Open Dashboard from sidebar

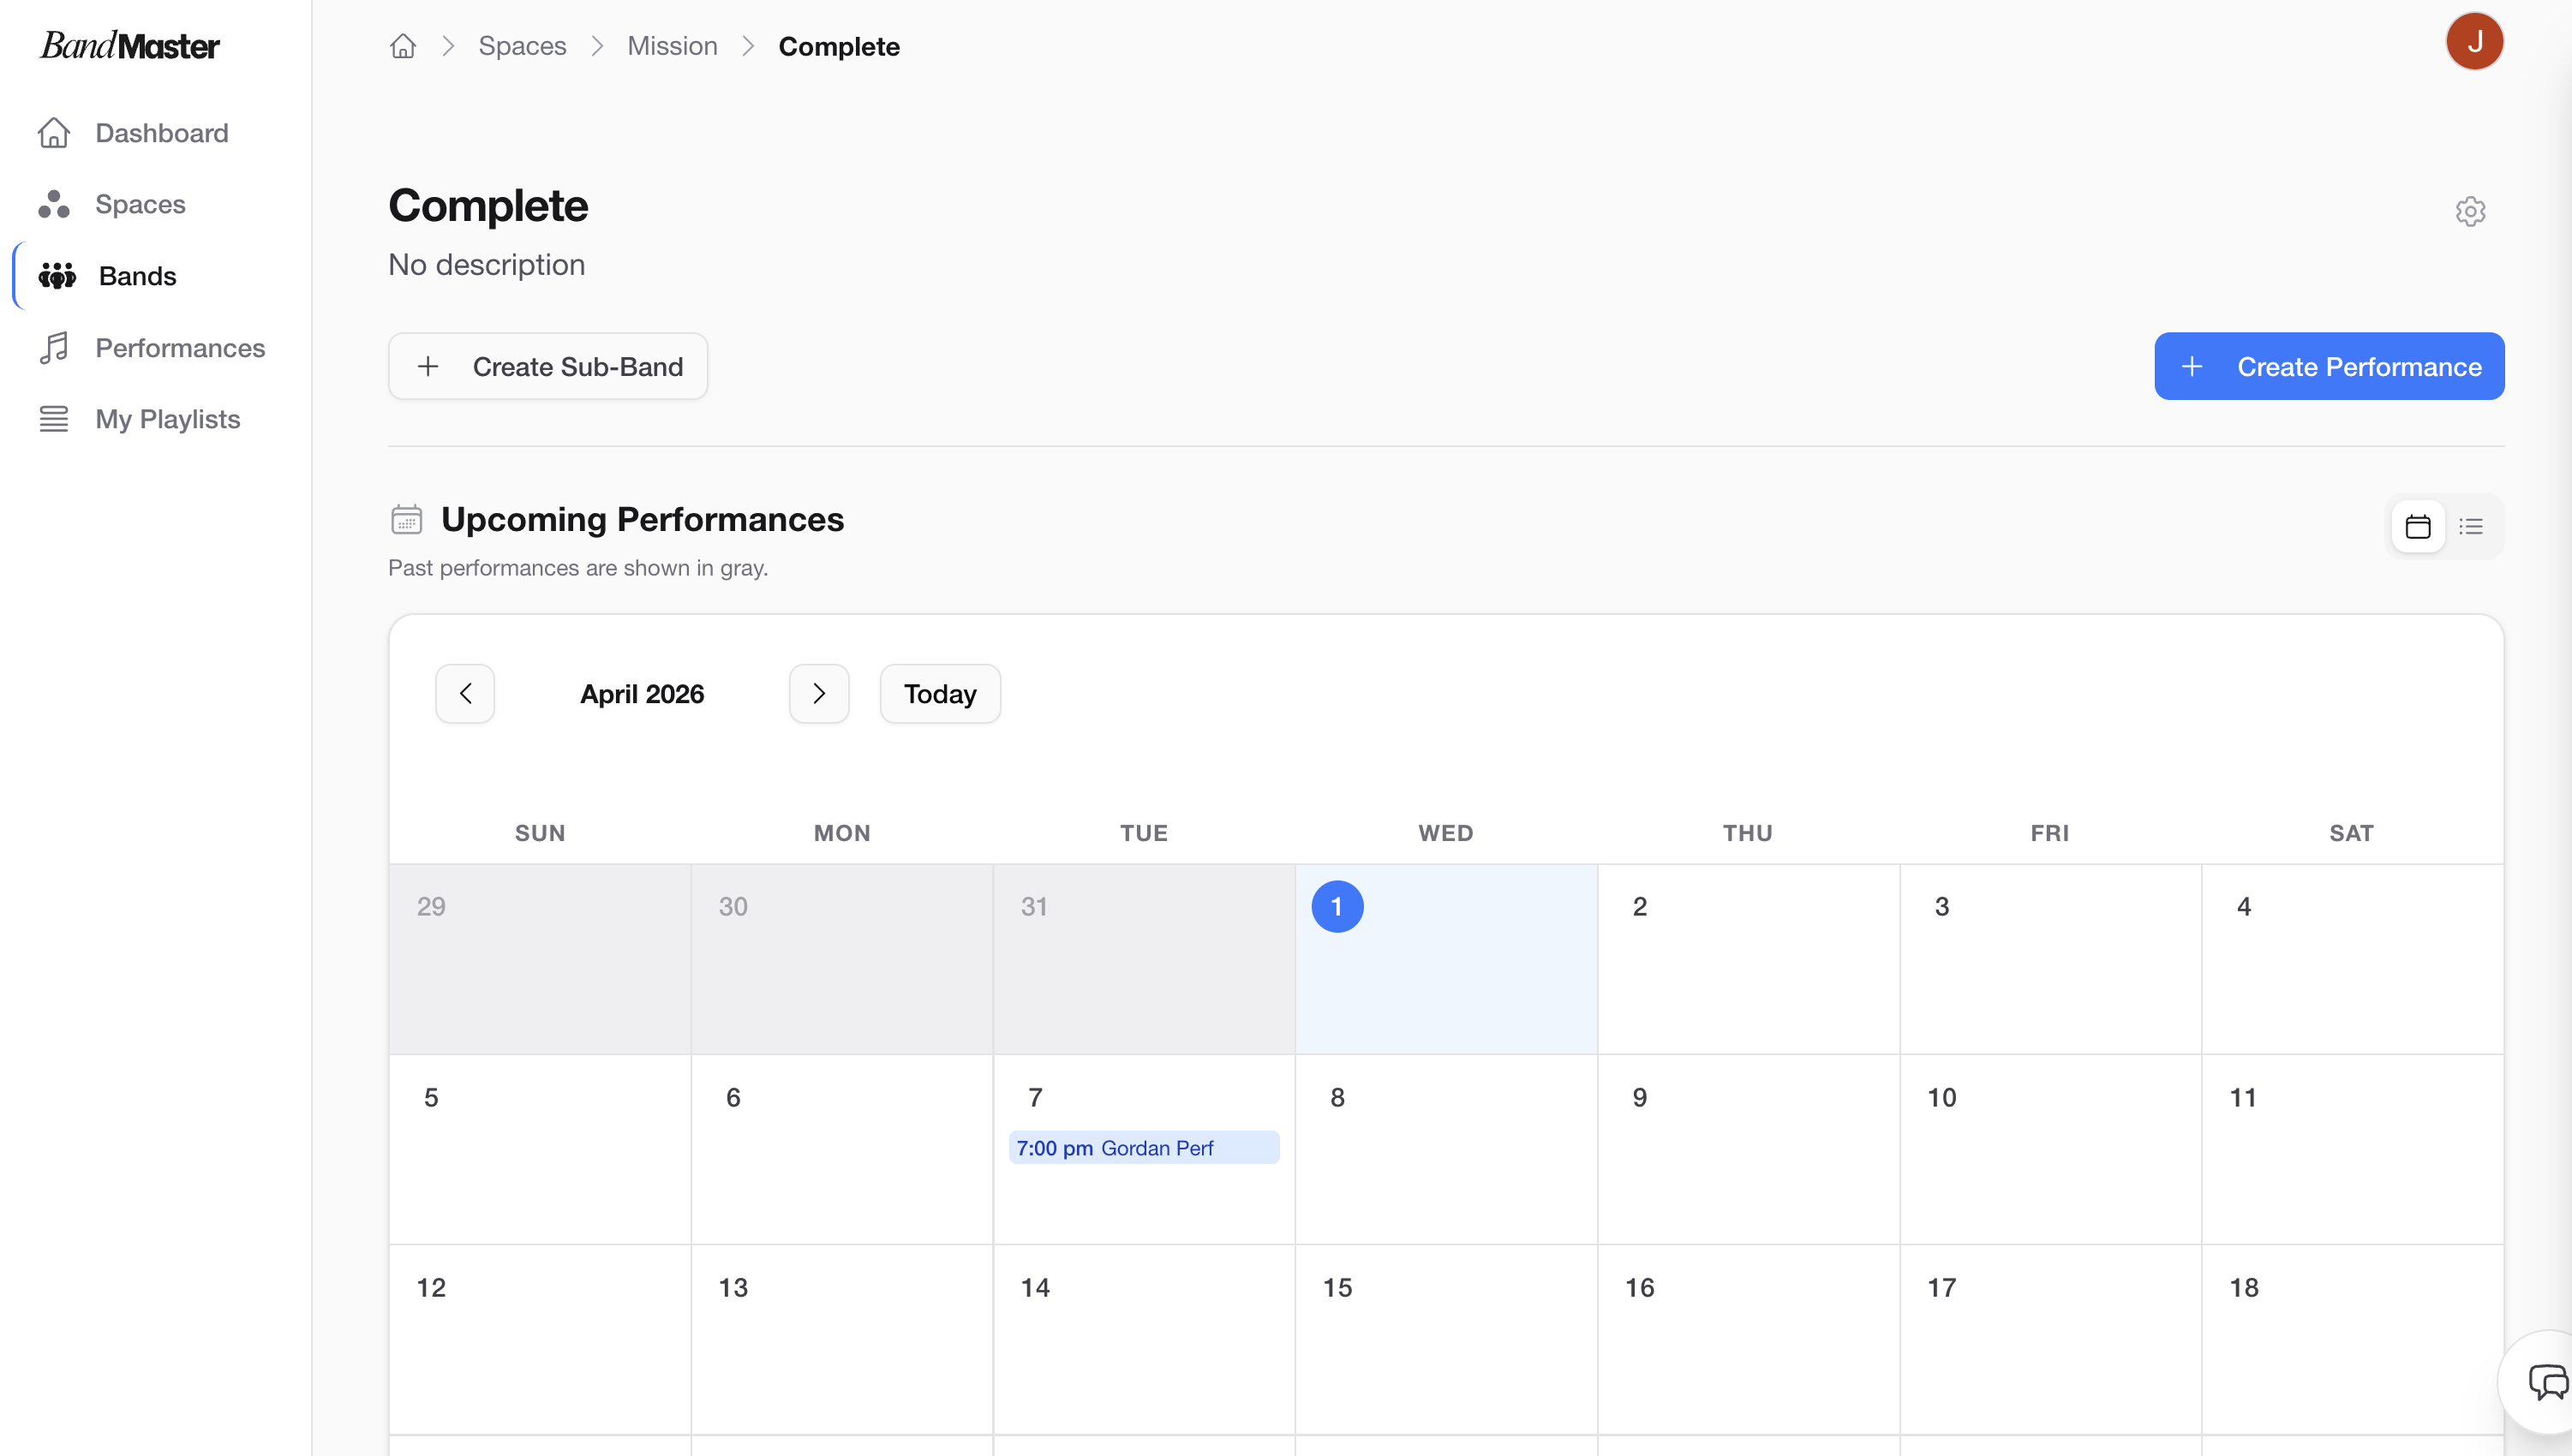point(161,133)
